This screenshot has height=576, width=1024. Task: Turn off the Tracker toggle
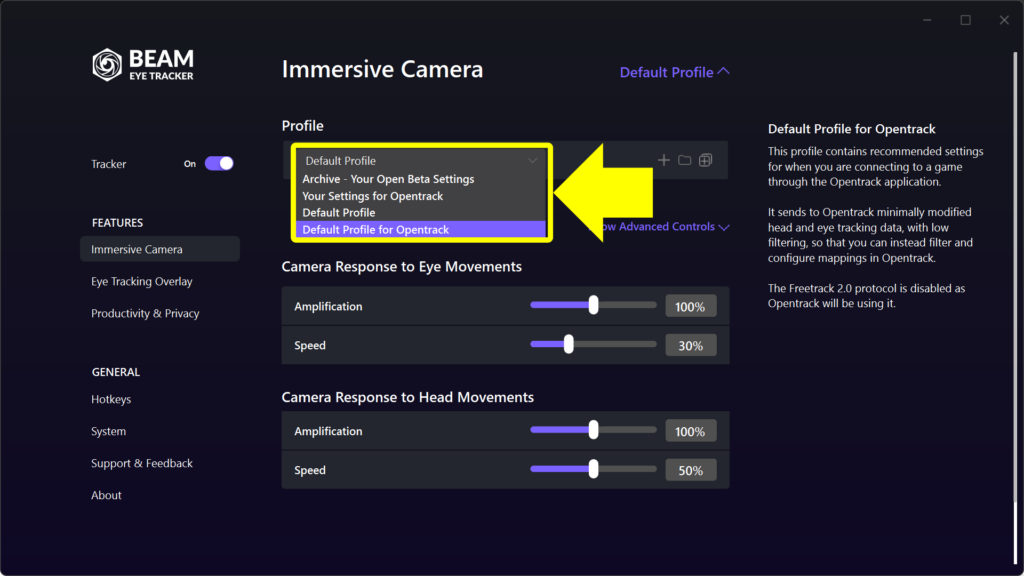click(x=219, y=163)
